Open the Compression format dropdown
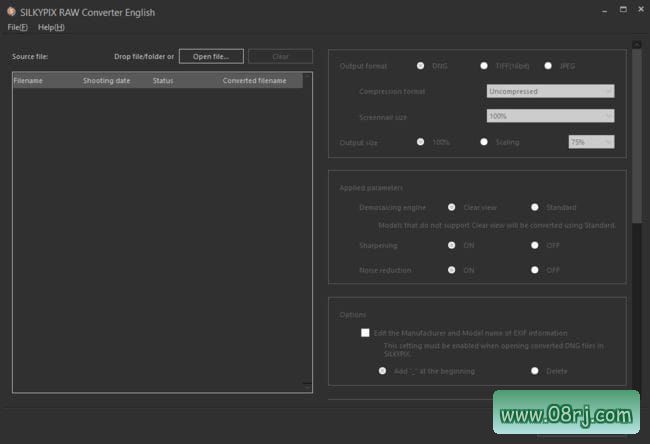Image resolution: width=650 pixels, height=444 pixels. click(550, 91)
